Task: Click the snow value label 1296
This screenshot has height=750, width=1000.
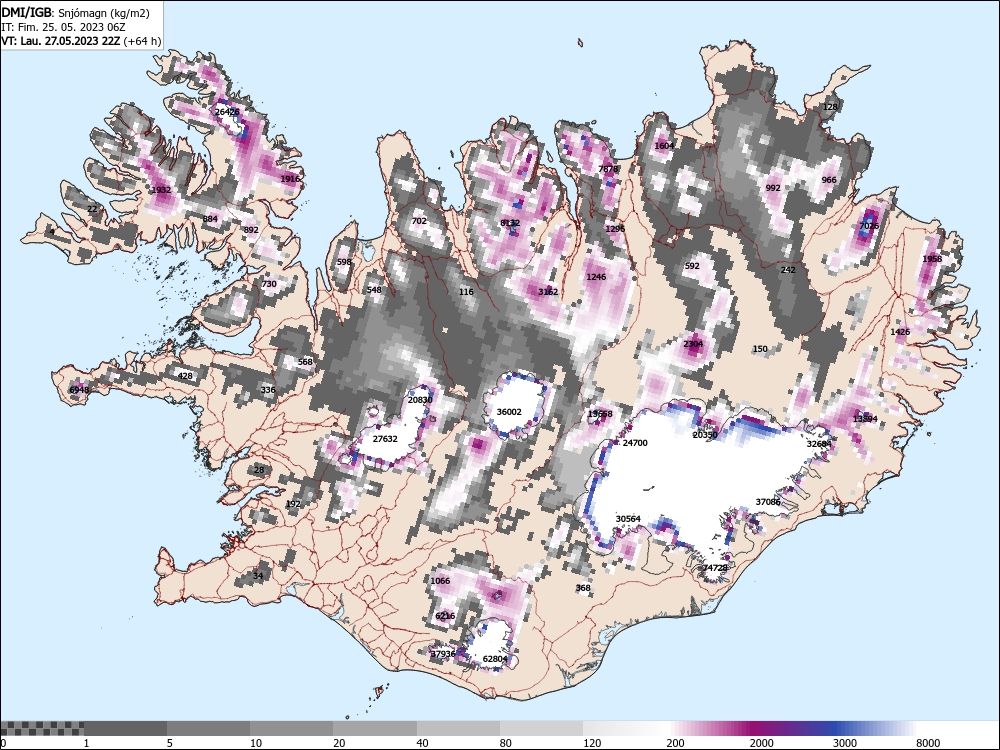Action: [615, 229]
